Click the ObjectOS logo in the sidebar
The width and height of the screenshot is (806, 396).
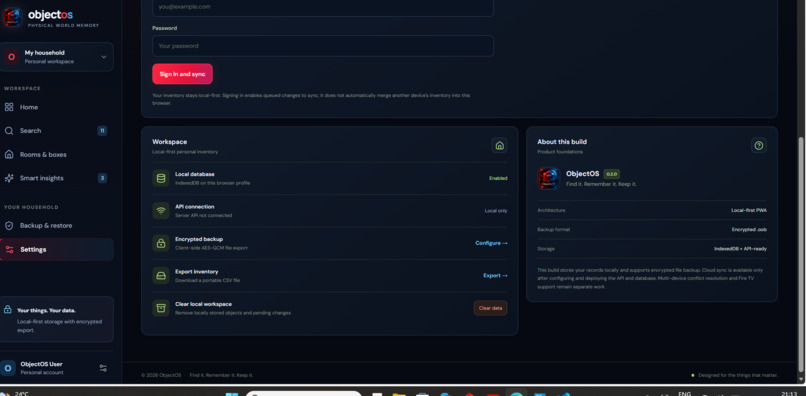12,17
